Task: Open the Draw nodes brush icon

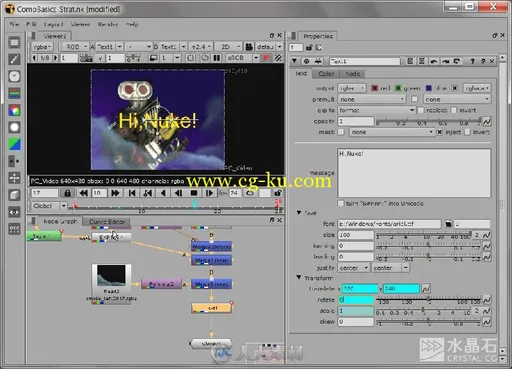Action: pos(14,59)
